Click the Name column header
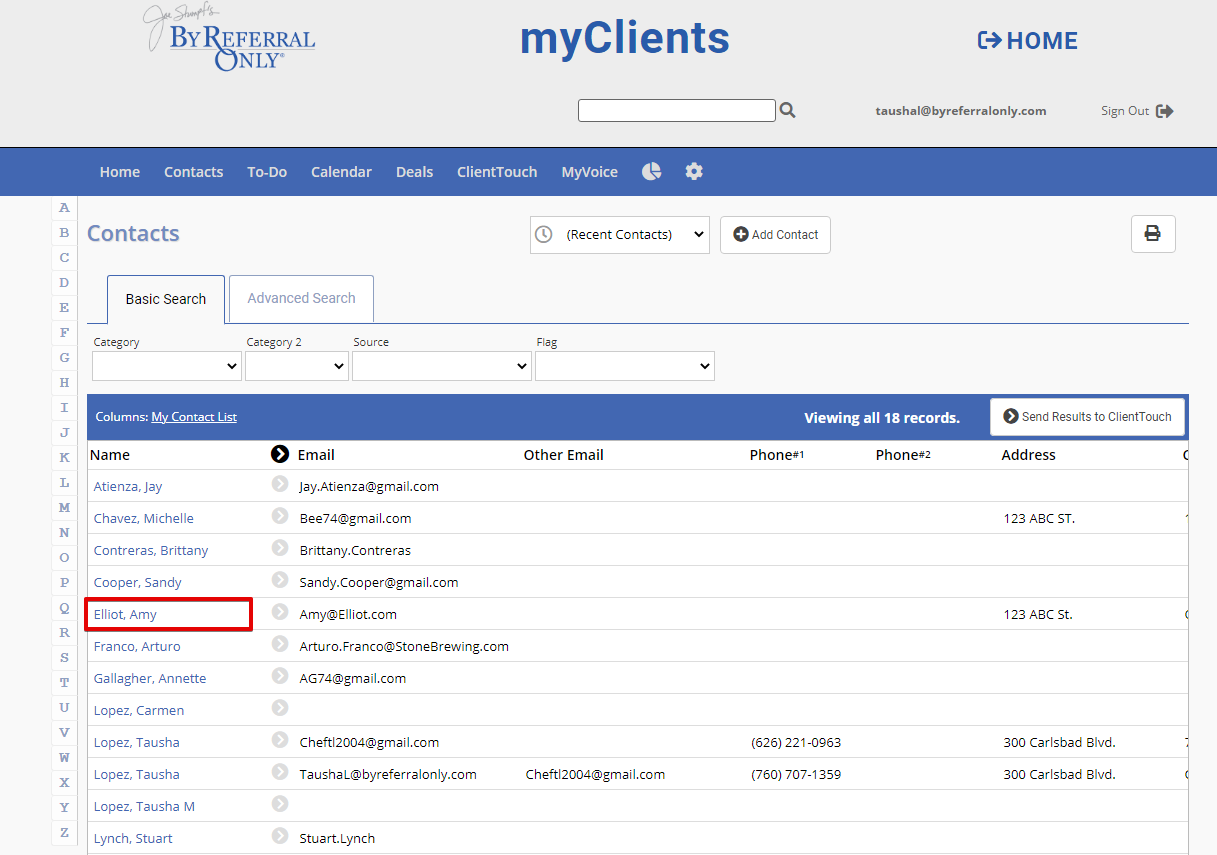This screenshot has height=855, width=1217. tap(110, 455)
